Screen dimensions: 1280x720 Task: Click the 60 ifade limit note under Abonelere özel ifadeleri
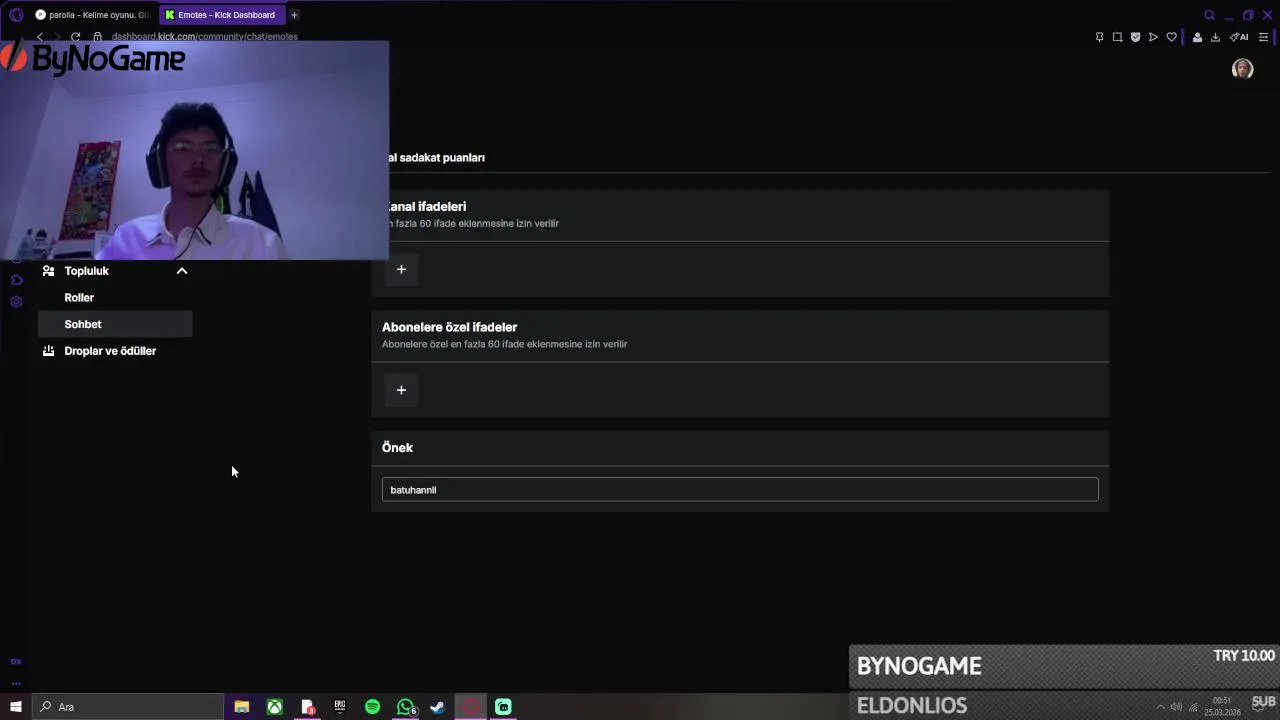[x=504, y=344]
